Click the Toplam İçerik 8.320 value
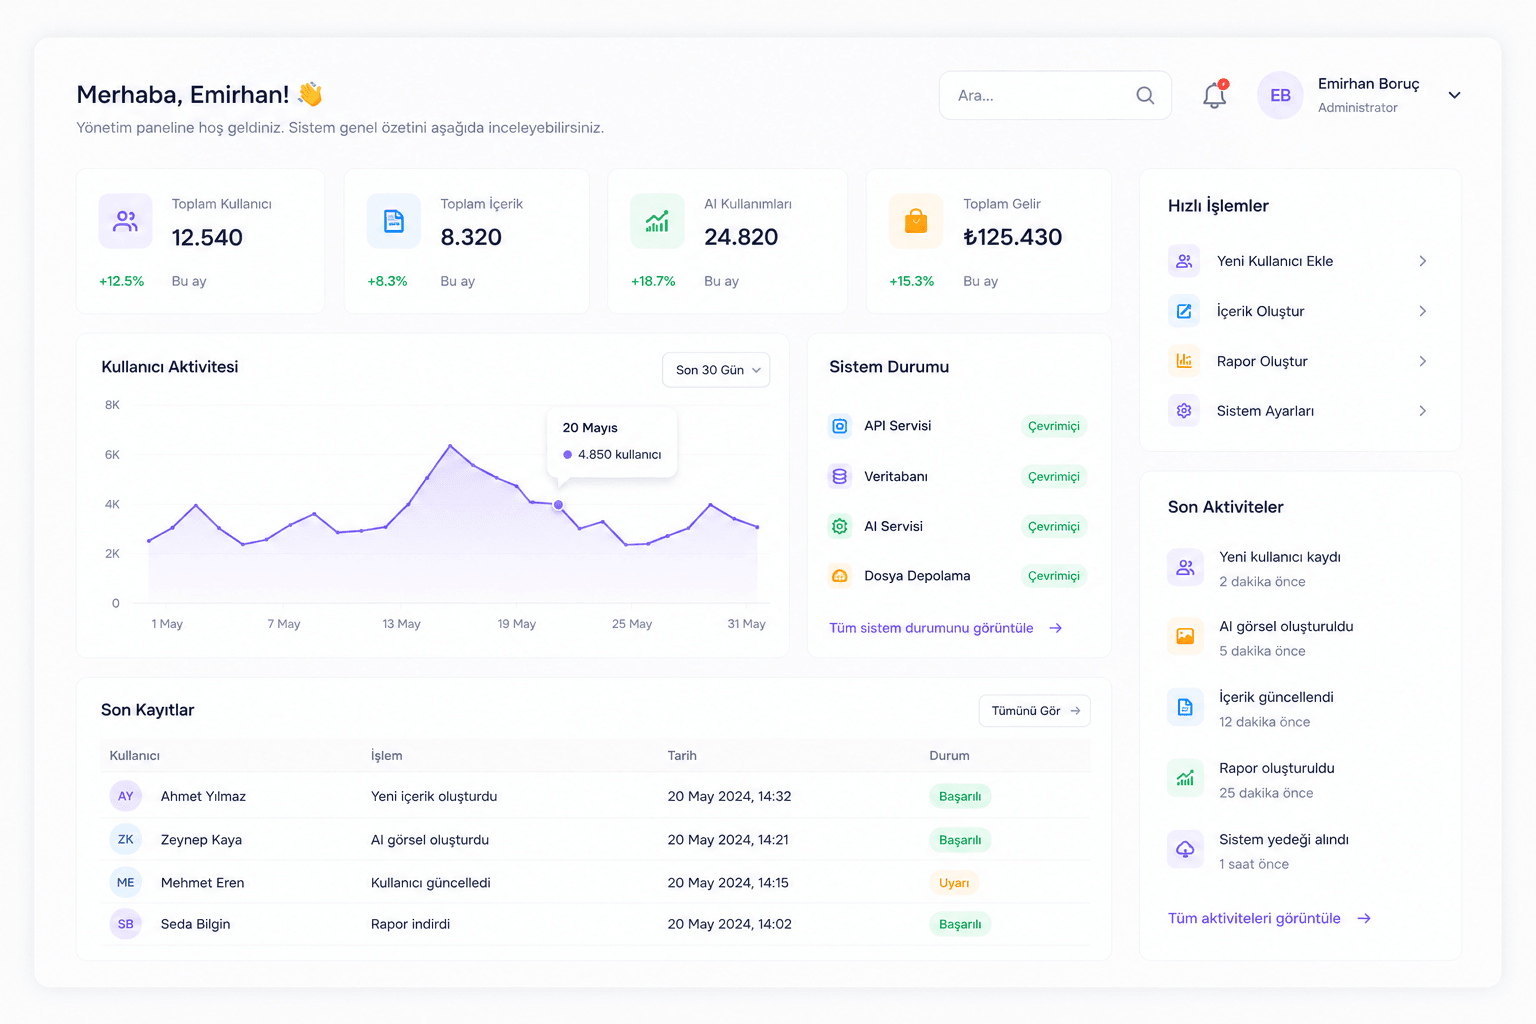Image resolution: width=1536 pixels, height=1024 pixels. 471,237
